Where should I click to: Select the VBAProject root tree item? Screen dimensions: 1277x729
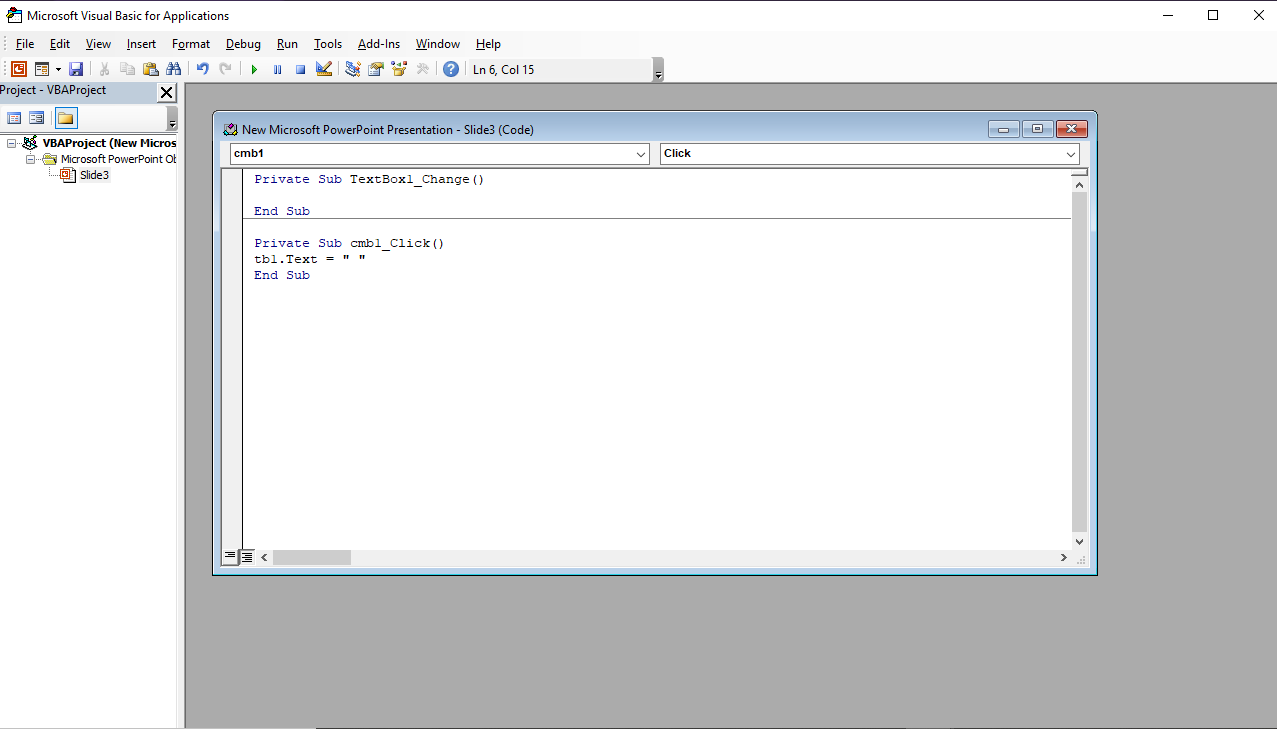point(109,143)
